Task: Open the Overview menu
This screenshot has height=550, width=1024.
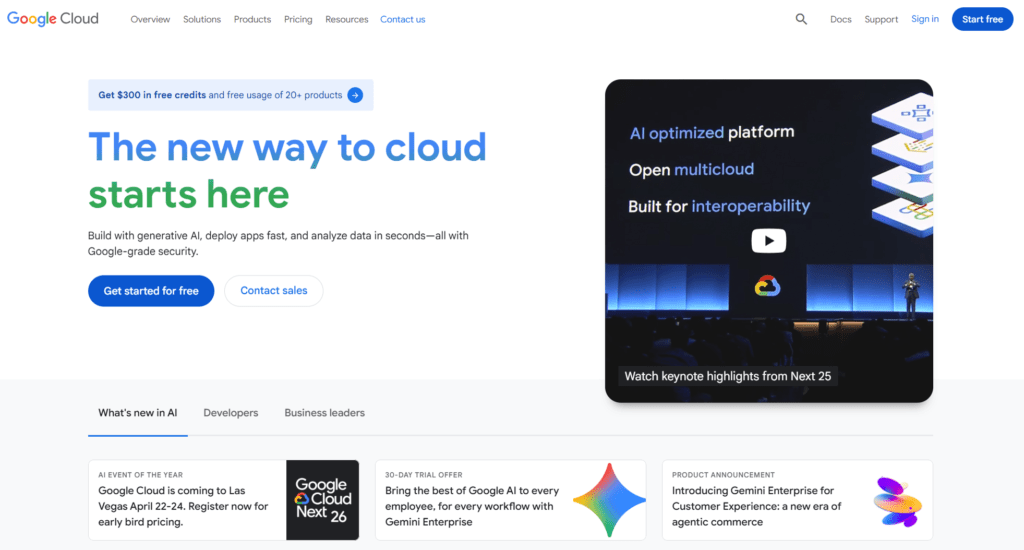Action: coord(150,20)
